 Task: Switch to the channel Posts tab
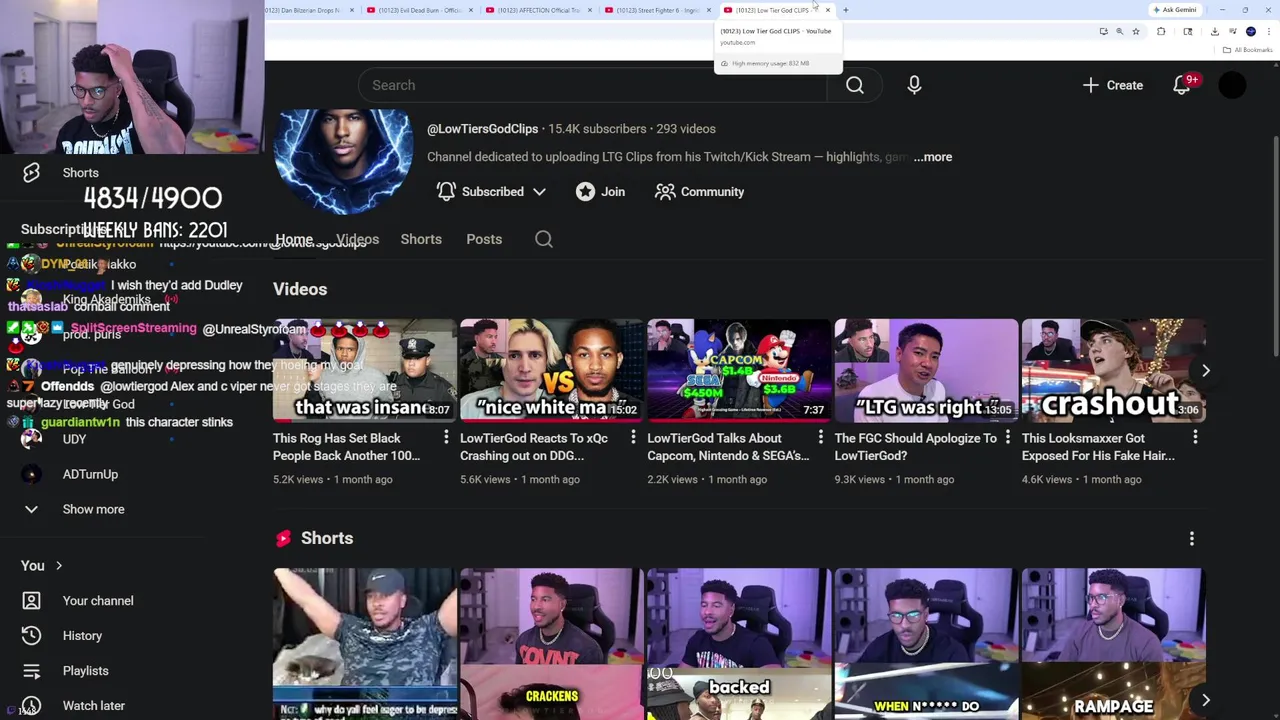coord(484,239)
